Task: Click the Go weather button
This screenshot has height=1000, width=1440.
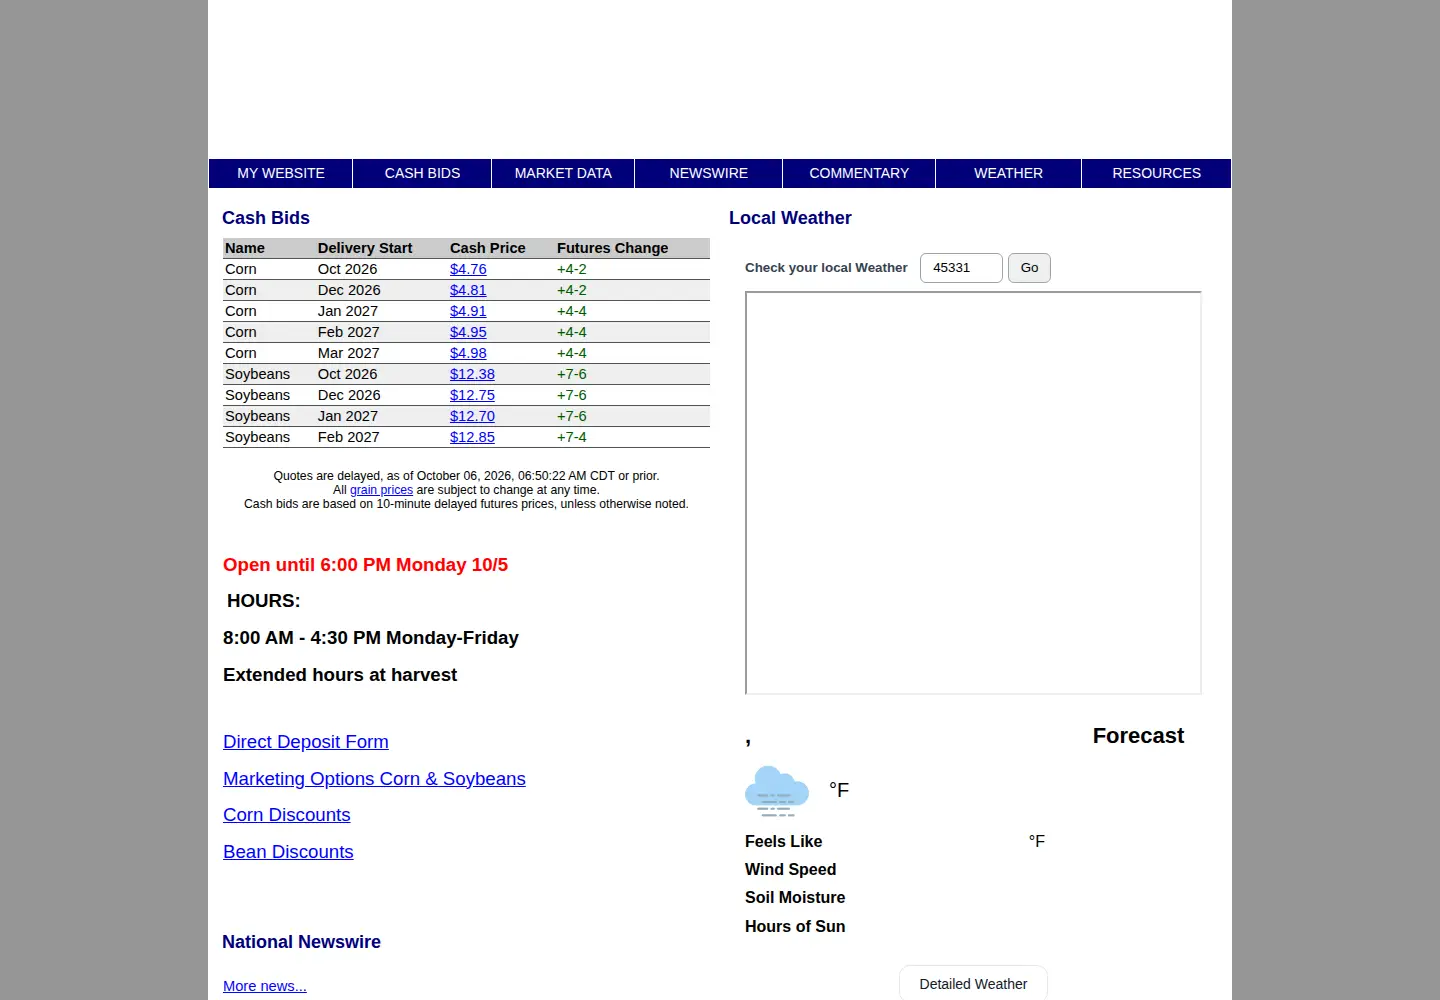Action: [x=1029, y=268]
